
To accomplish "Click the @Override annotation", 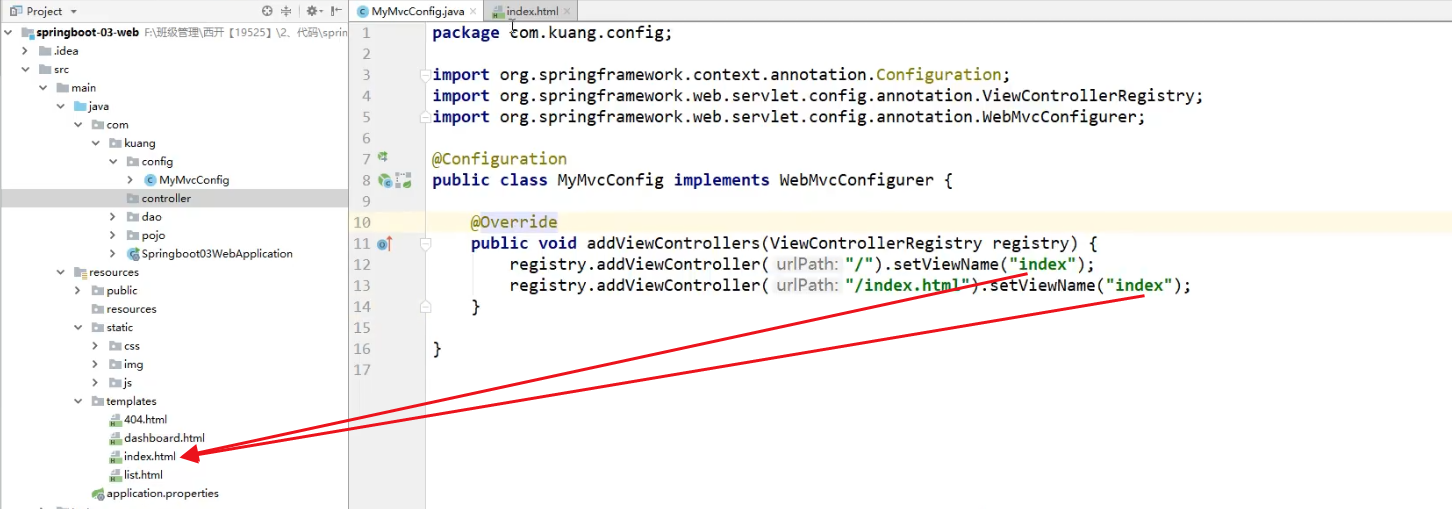I will point(513,222).
